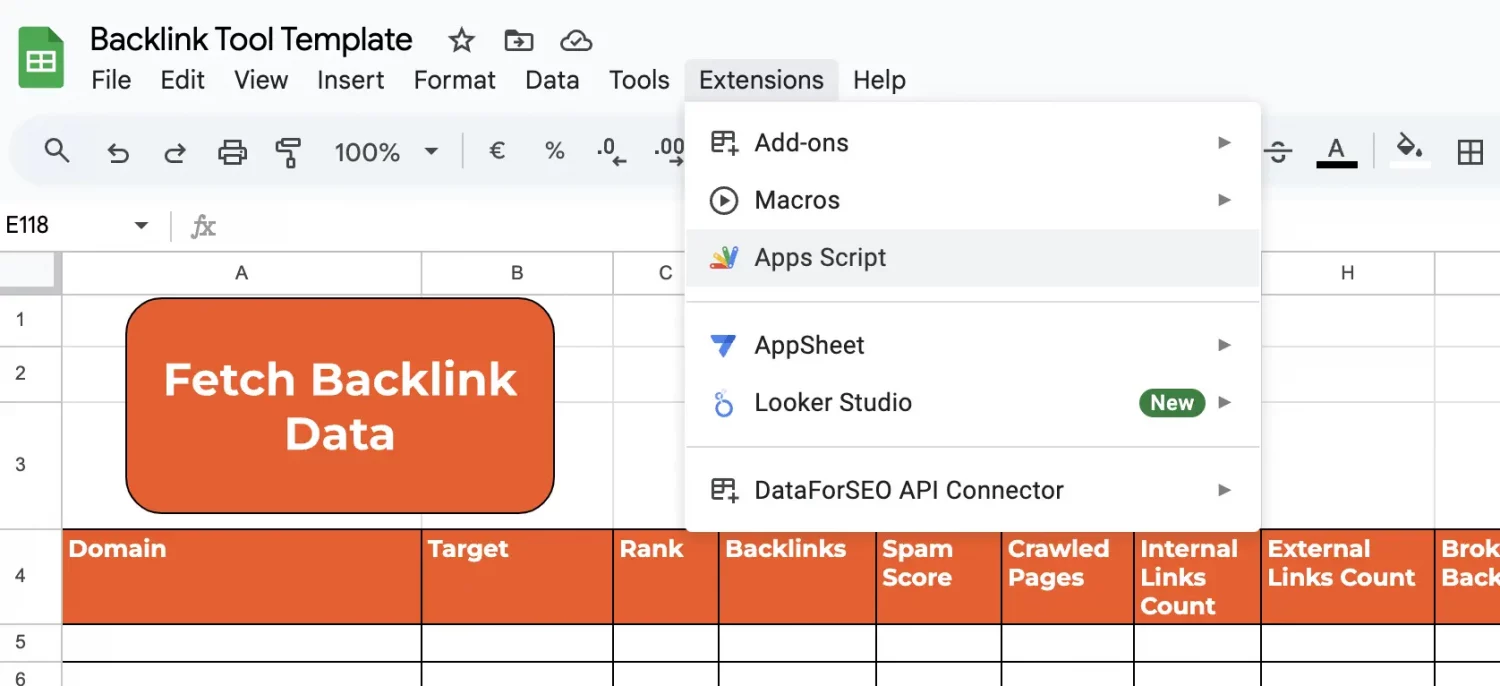Image resolution: width=1500 pixels, height=686 pixels.
Task: Click the Looker Studio icon
Action: click(x=724, y=403)
